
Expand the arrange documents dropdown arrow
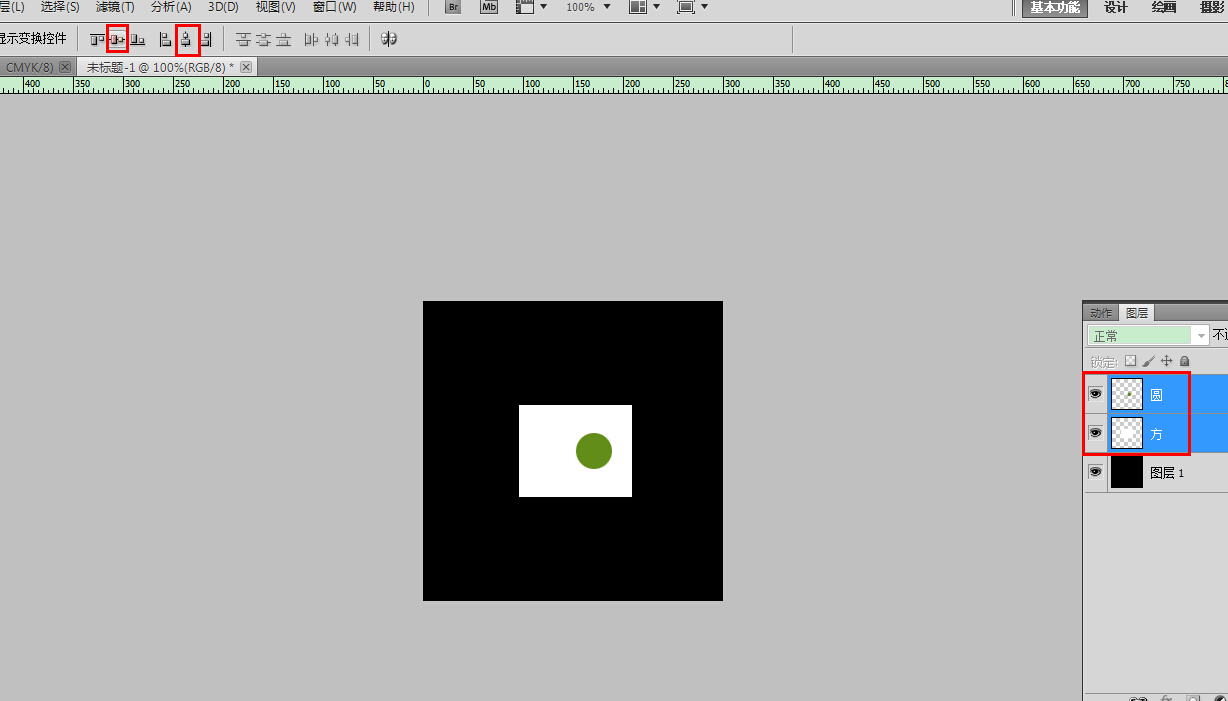[657, 7]
